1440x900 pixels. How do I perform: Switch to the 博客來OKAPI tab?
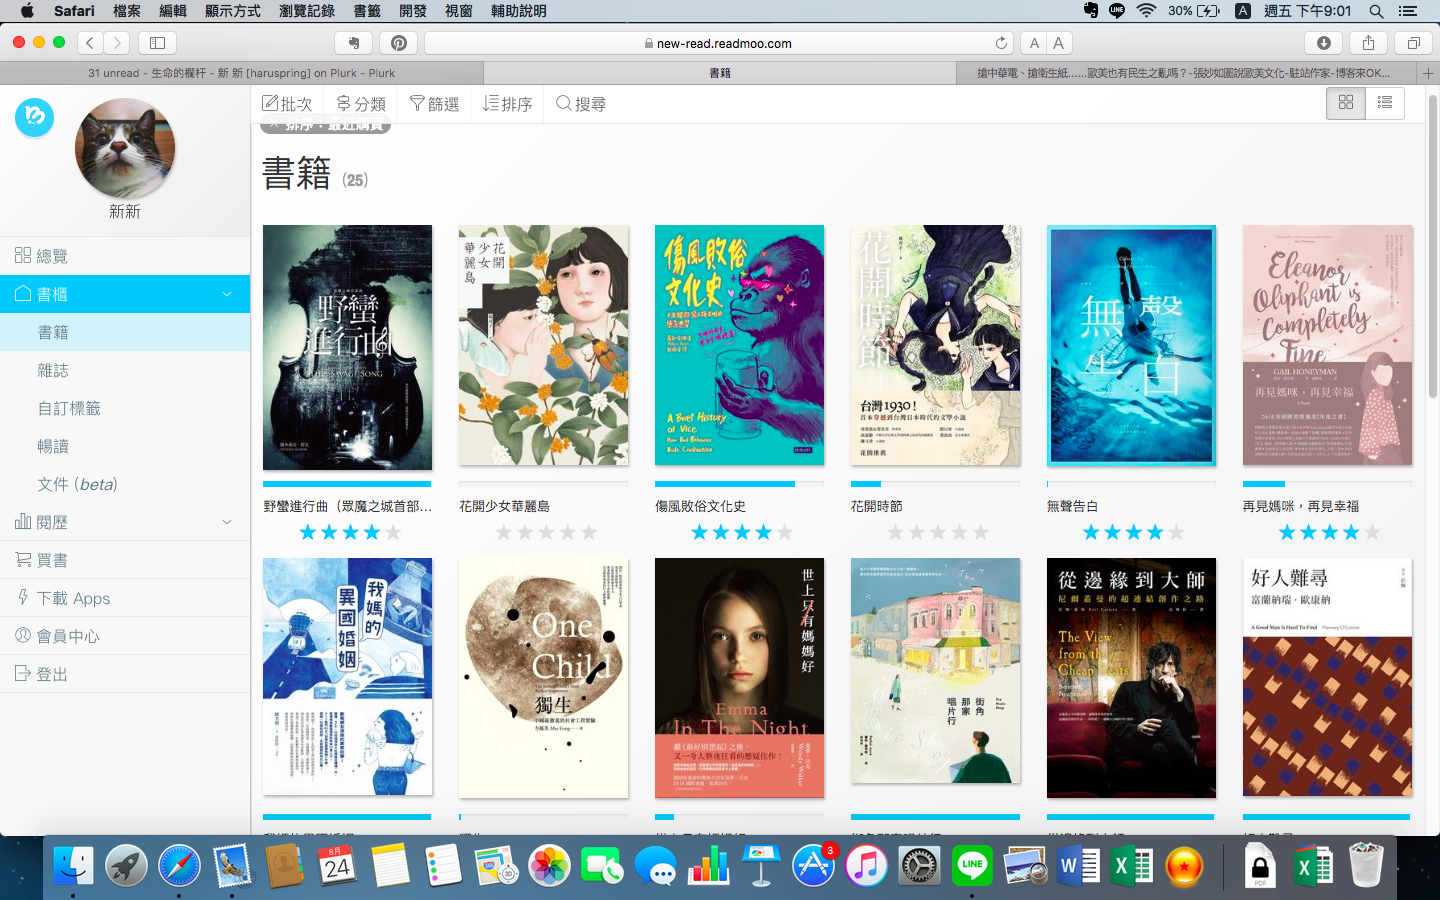pos(1186,73)
